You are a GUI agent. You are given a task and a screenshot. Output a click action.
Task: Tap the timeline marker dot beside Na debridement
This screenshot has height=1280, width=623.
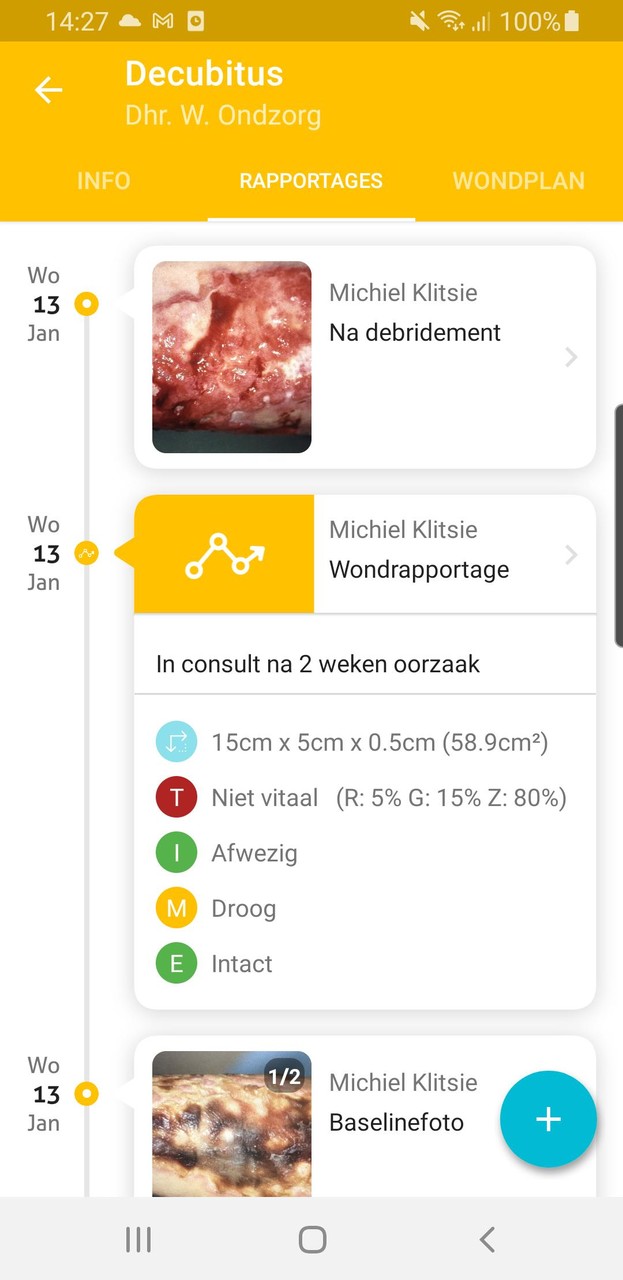[x=86, y=303]
